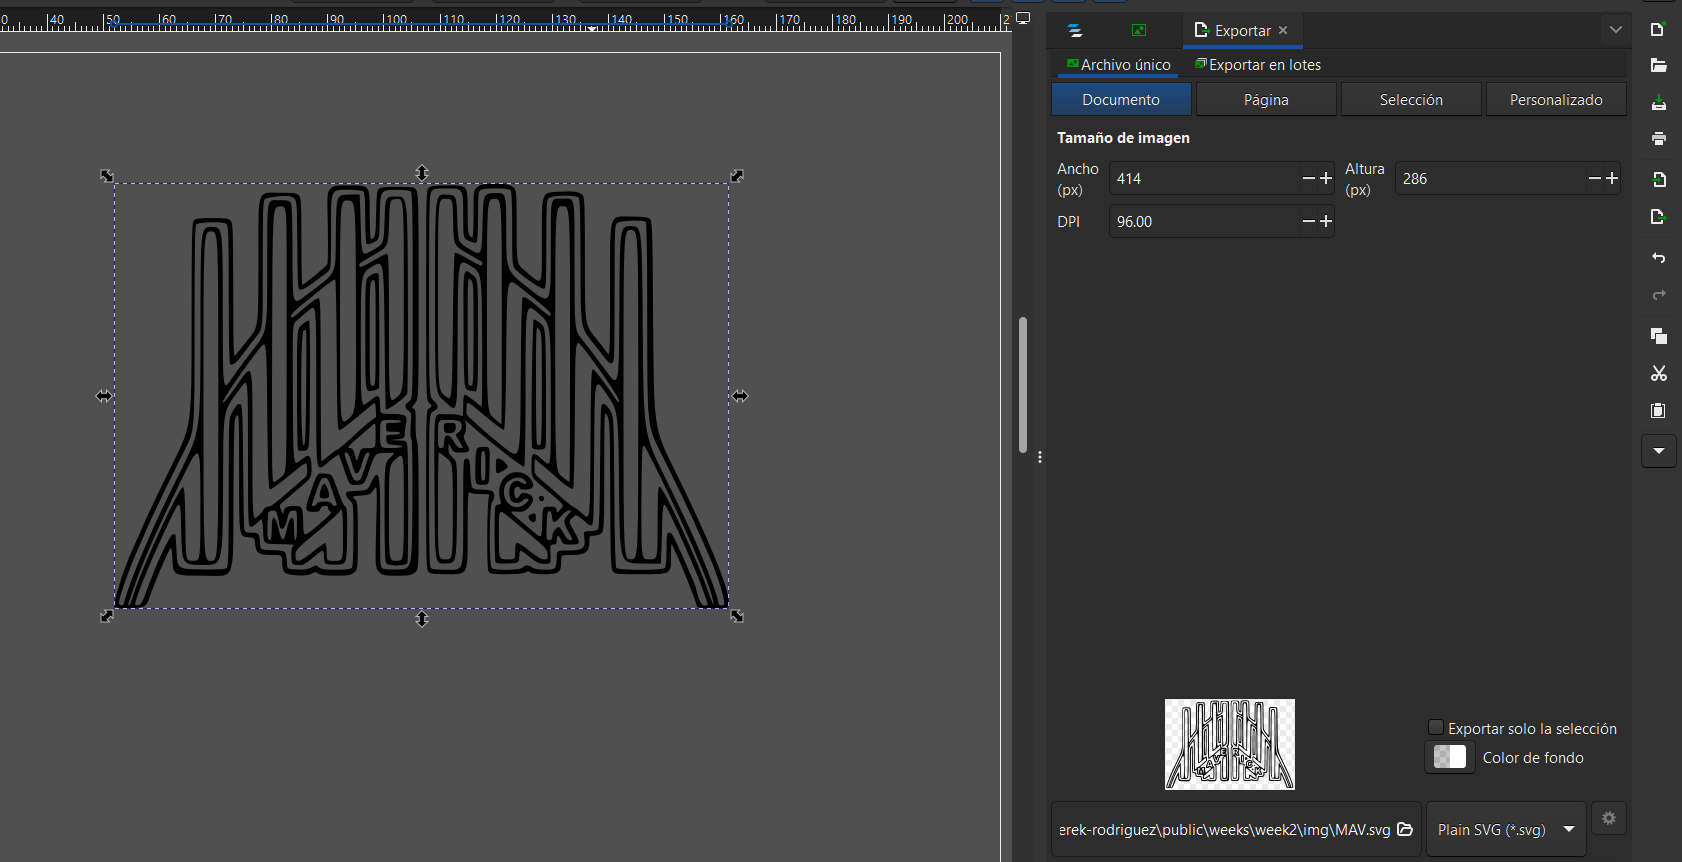1682x862 pixels.
Task: Click the Import file icon
Action: 1658,180
